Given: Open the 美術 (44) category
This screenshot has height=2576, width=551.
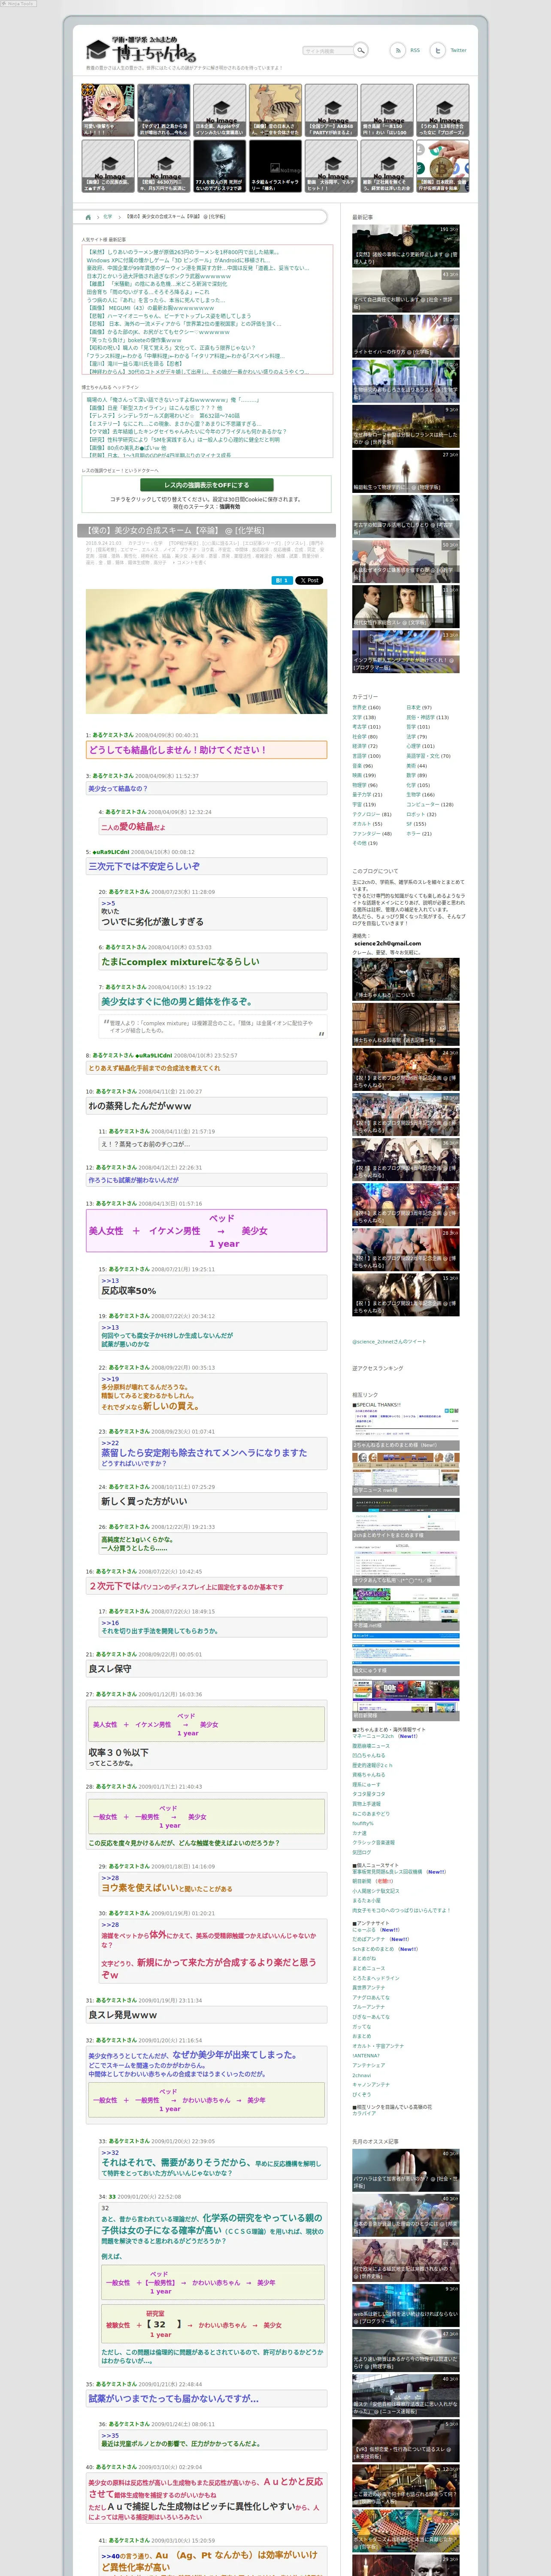Looking at the screenshot, I should [x=417, y=766].
